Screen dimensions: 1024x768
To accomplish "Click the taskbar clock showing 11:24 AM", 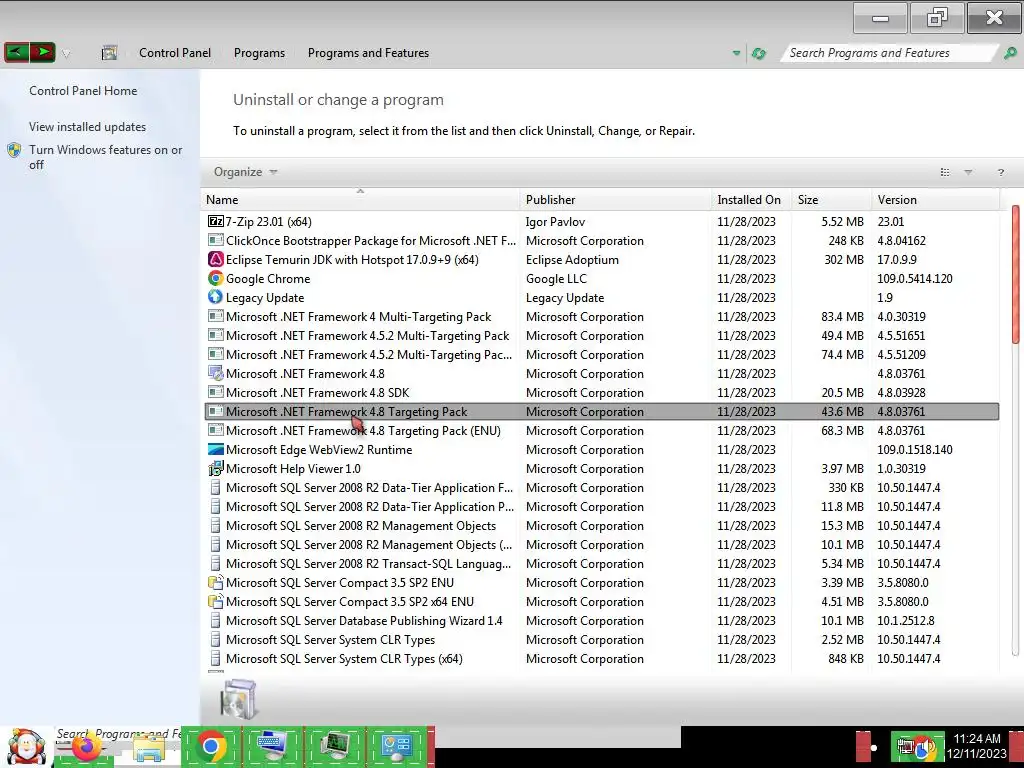I will pos(977,746).
